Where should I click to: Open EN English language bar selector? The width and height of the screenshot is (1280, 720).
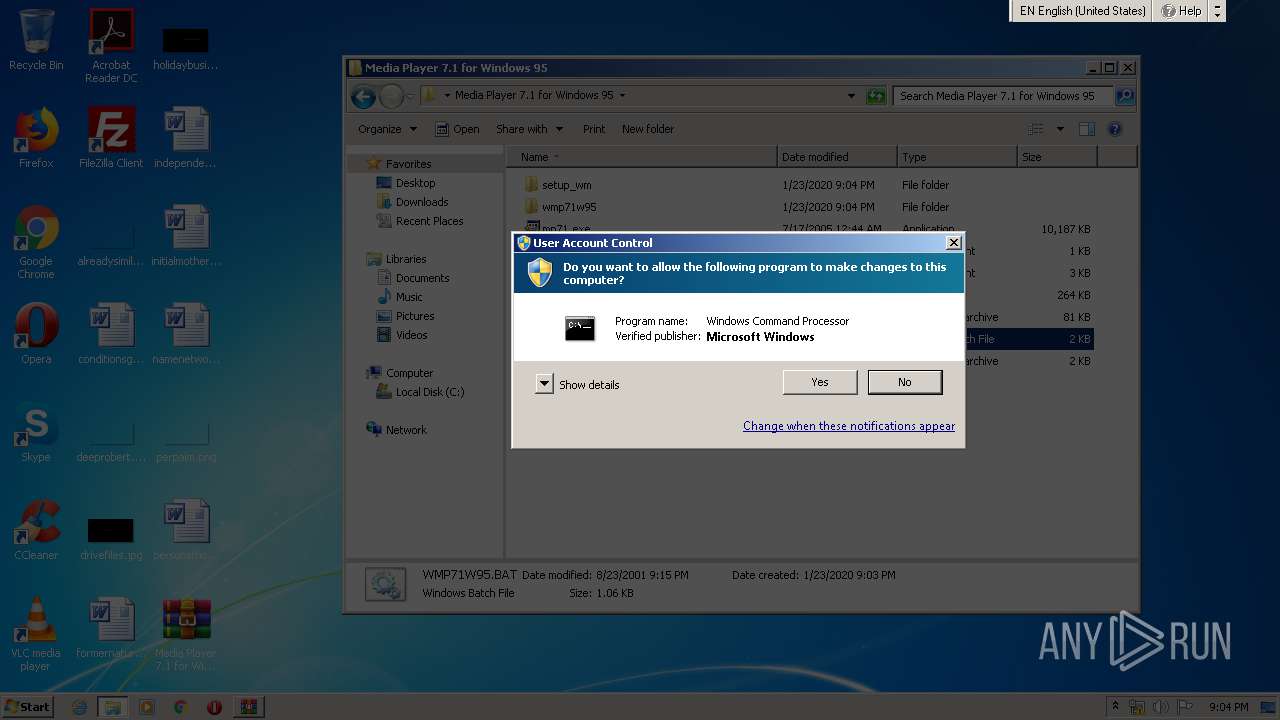coord(1082,11)
